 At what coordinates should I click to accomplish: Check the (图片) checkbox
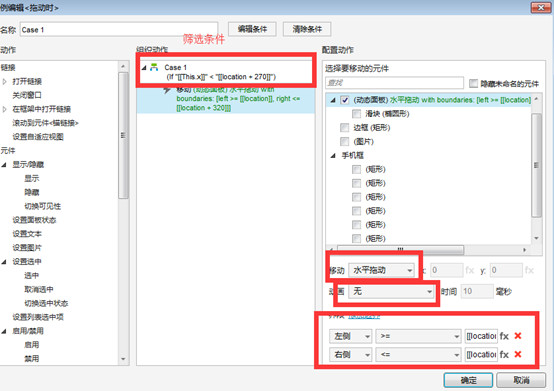[x=344, y=142]
